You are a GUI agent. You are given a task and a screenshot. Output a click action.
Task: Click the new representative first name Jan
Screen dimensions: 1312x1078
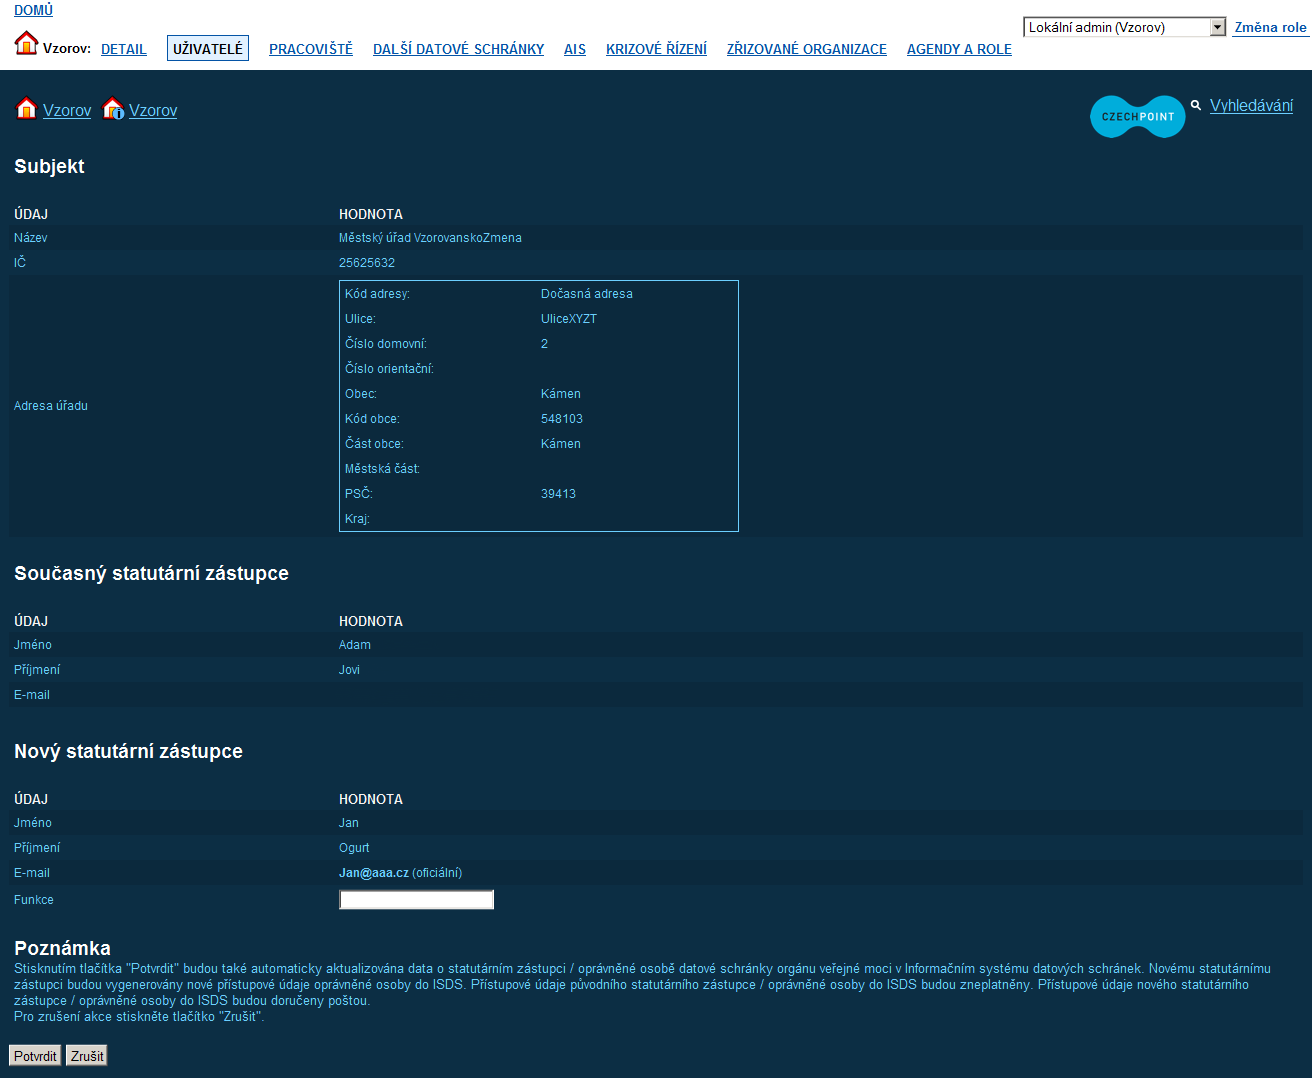pyautogui.click(x=349, y=823)
